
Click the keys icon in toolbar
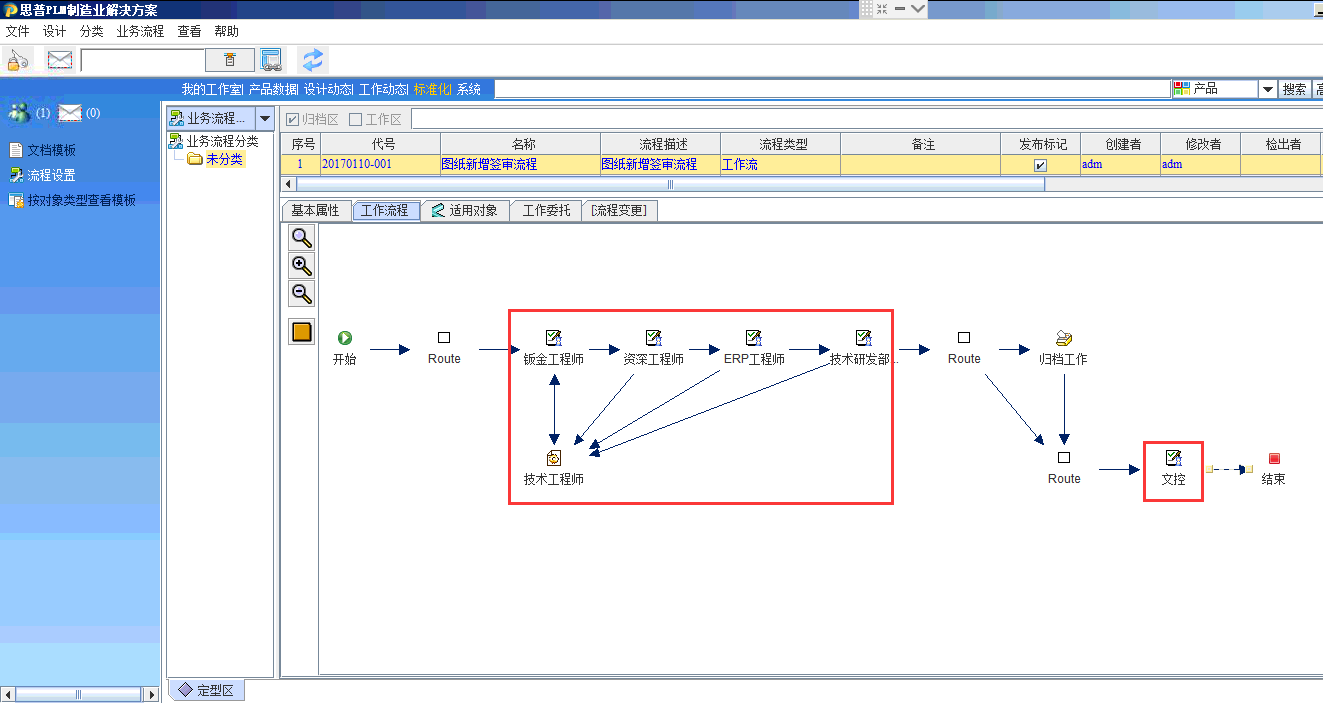(18, 60)
